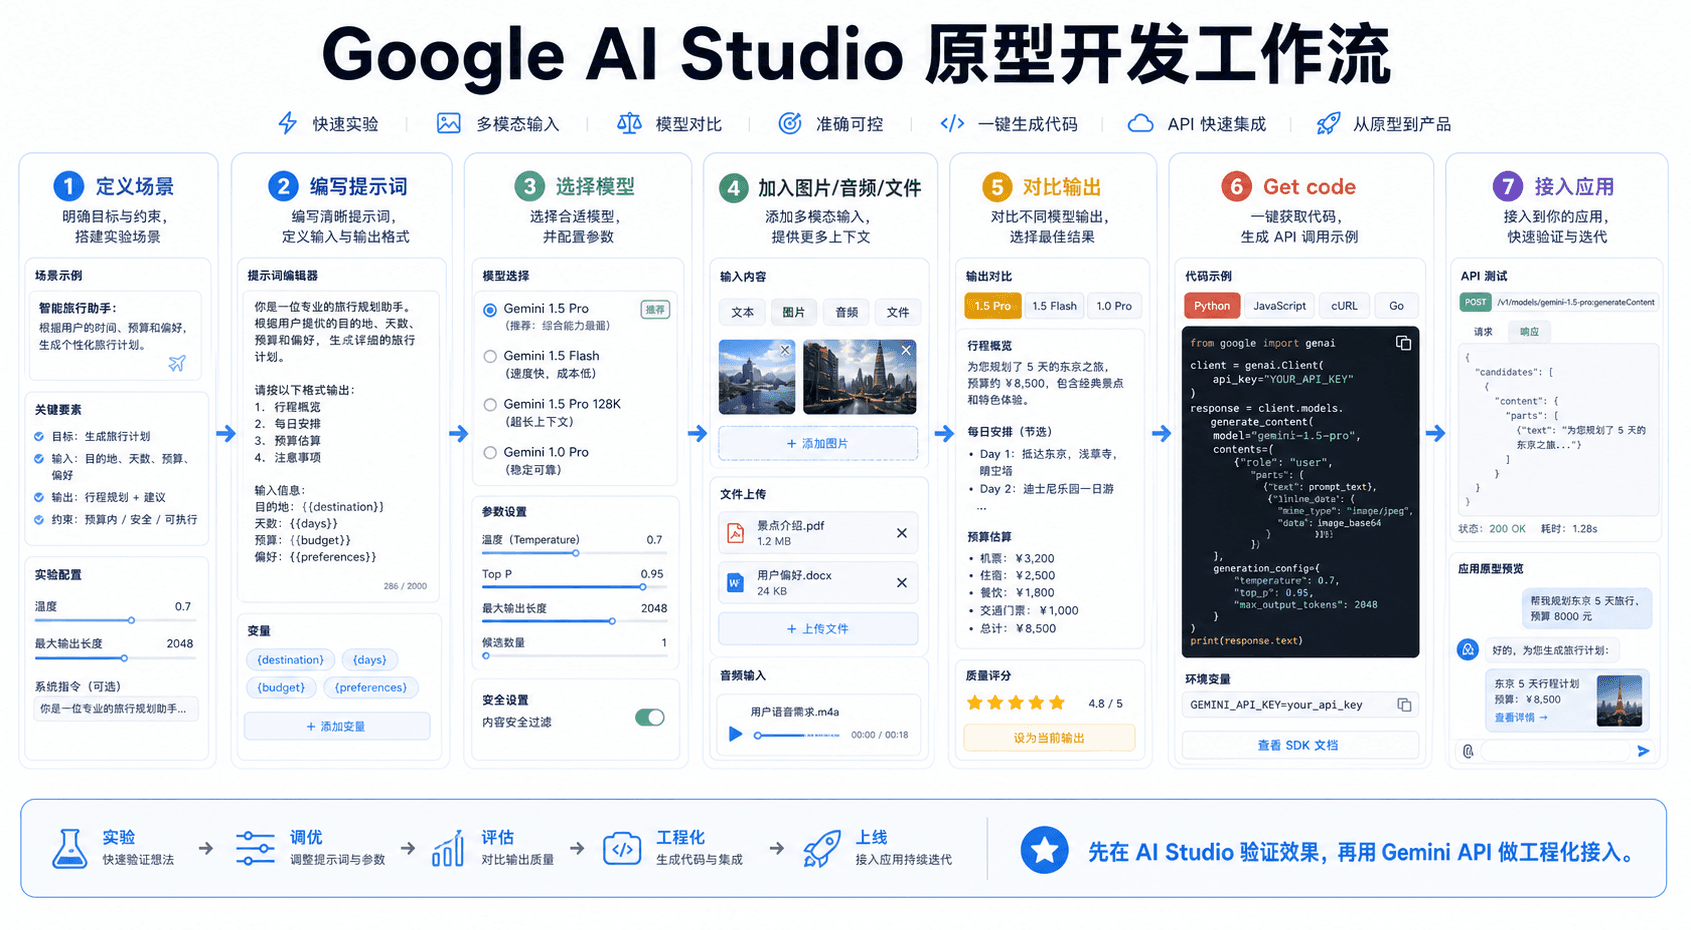Click the assistant avatar icon in chat preview
Image resolution: width=1691 pixels, height=930 pixels.
[1468, 650]
